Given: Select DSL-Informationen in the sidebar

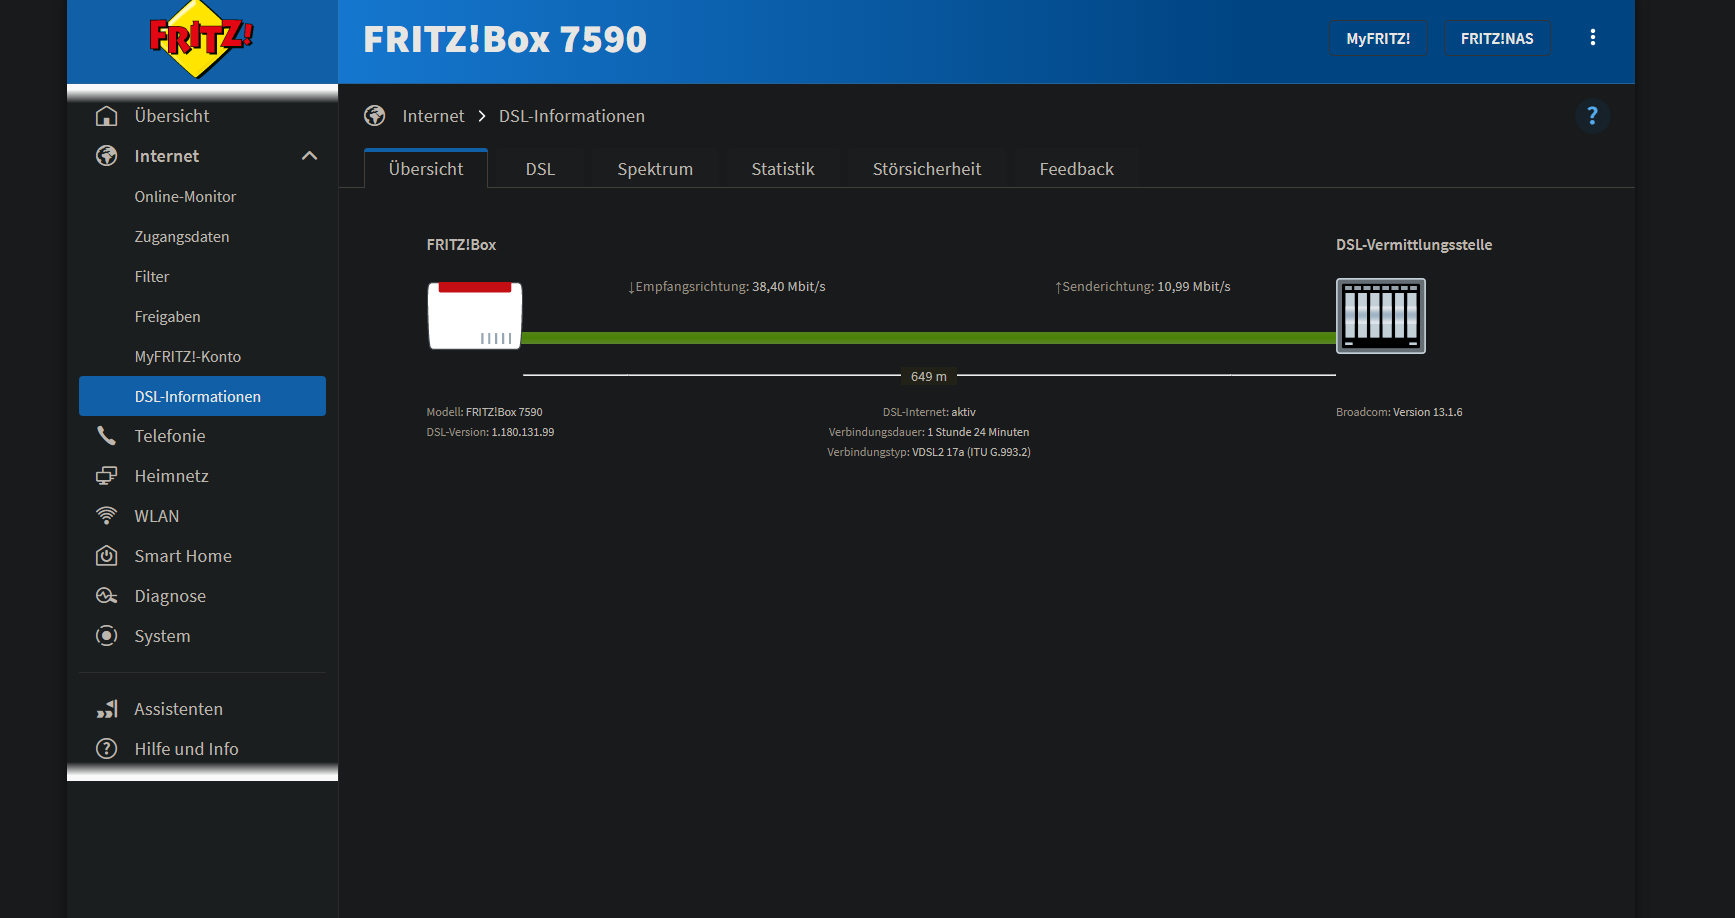Looking at the screenshot, I should coord(202,396).
